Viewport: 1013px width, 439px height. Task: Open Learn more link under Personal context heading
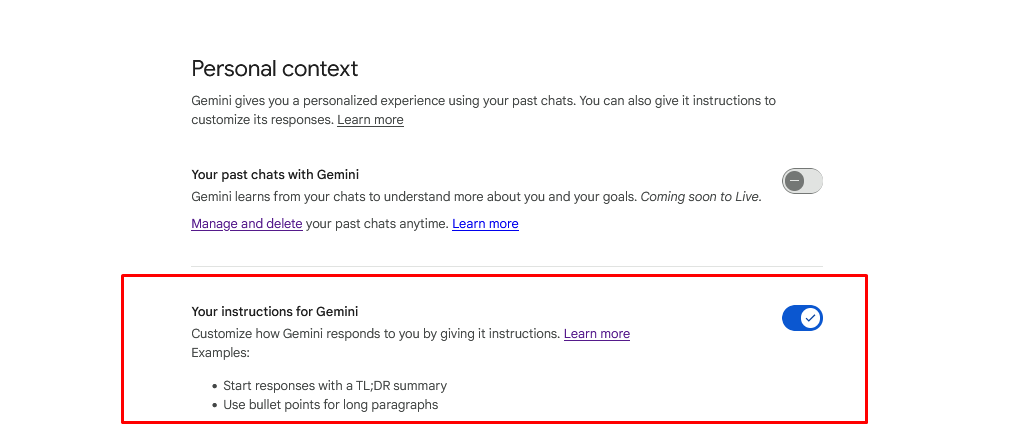(370, 120)
